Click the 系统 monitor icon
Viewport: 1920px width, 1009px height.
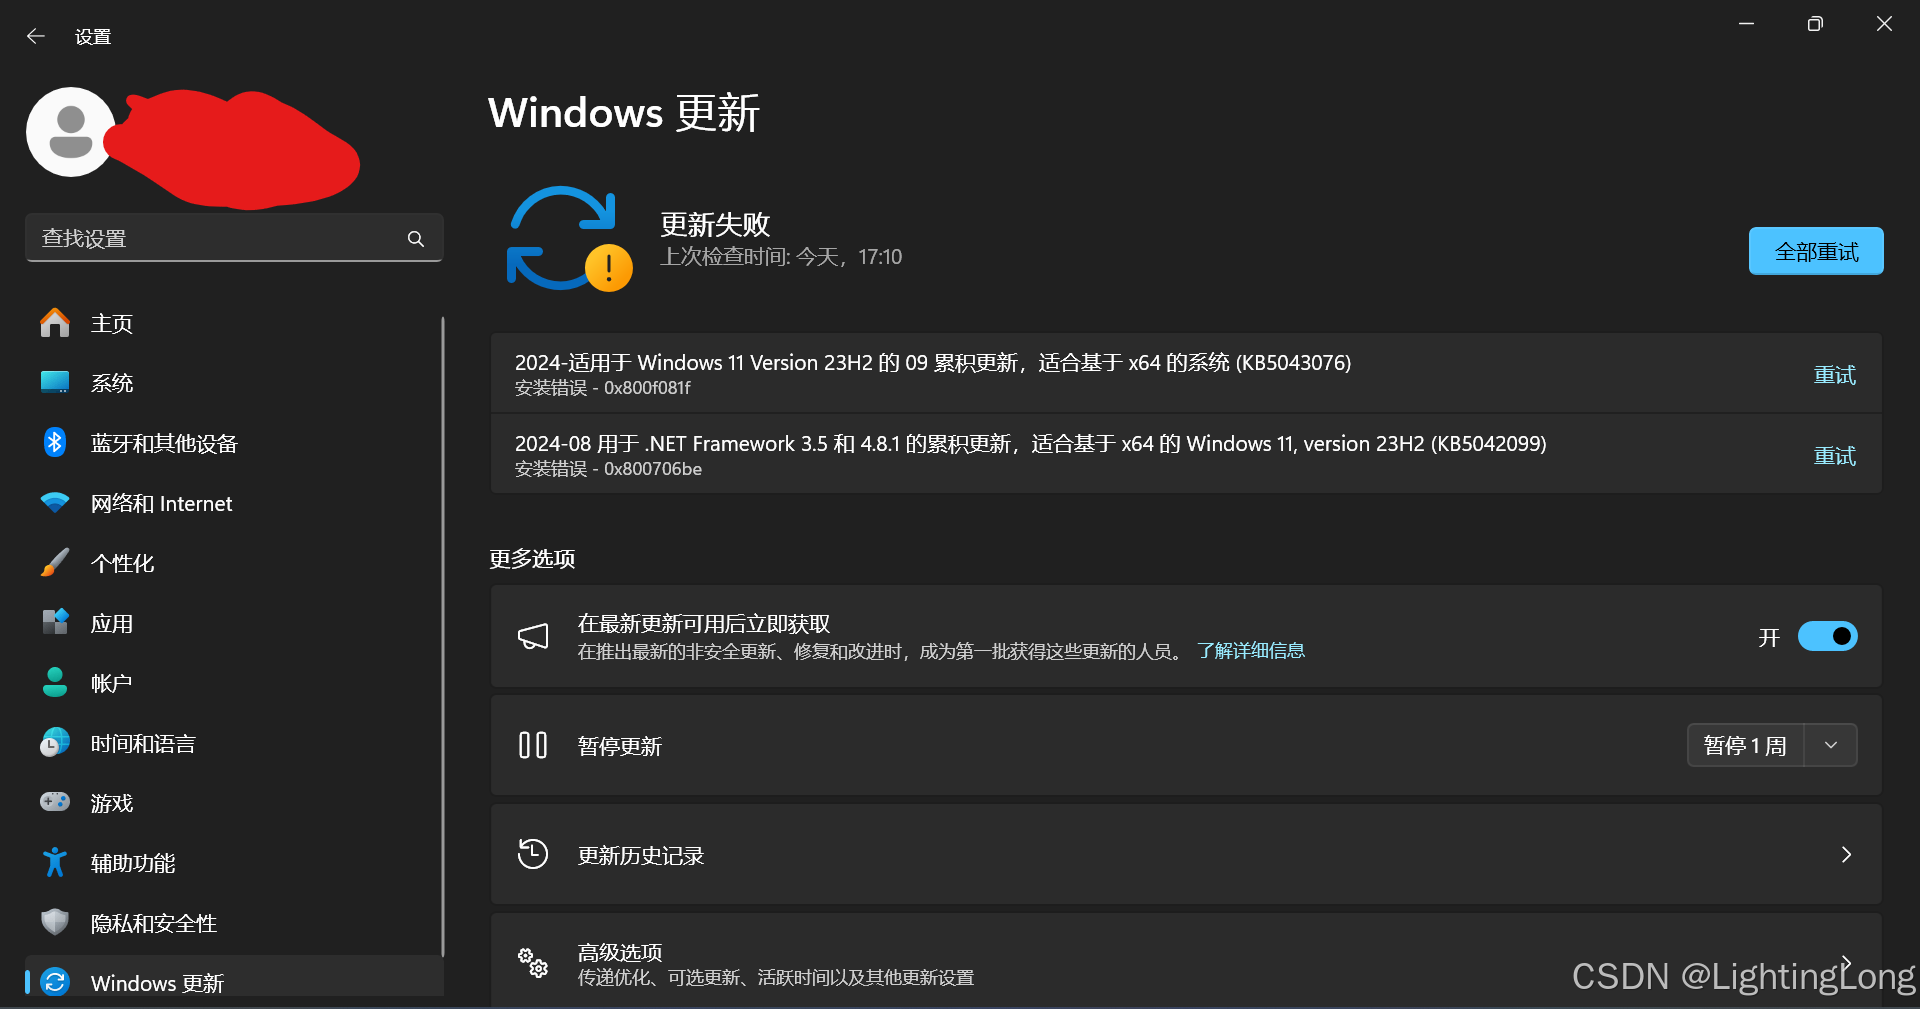pos(55,382)
